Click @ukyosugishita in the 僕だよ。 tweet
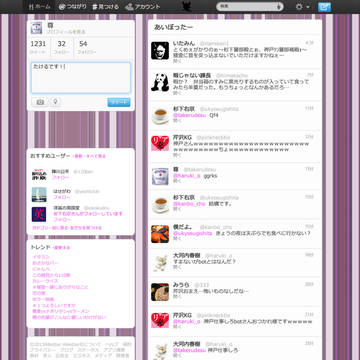 click(x=192, y=233)
